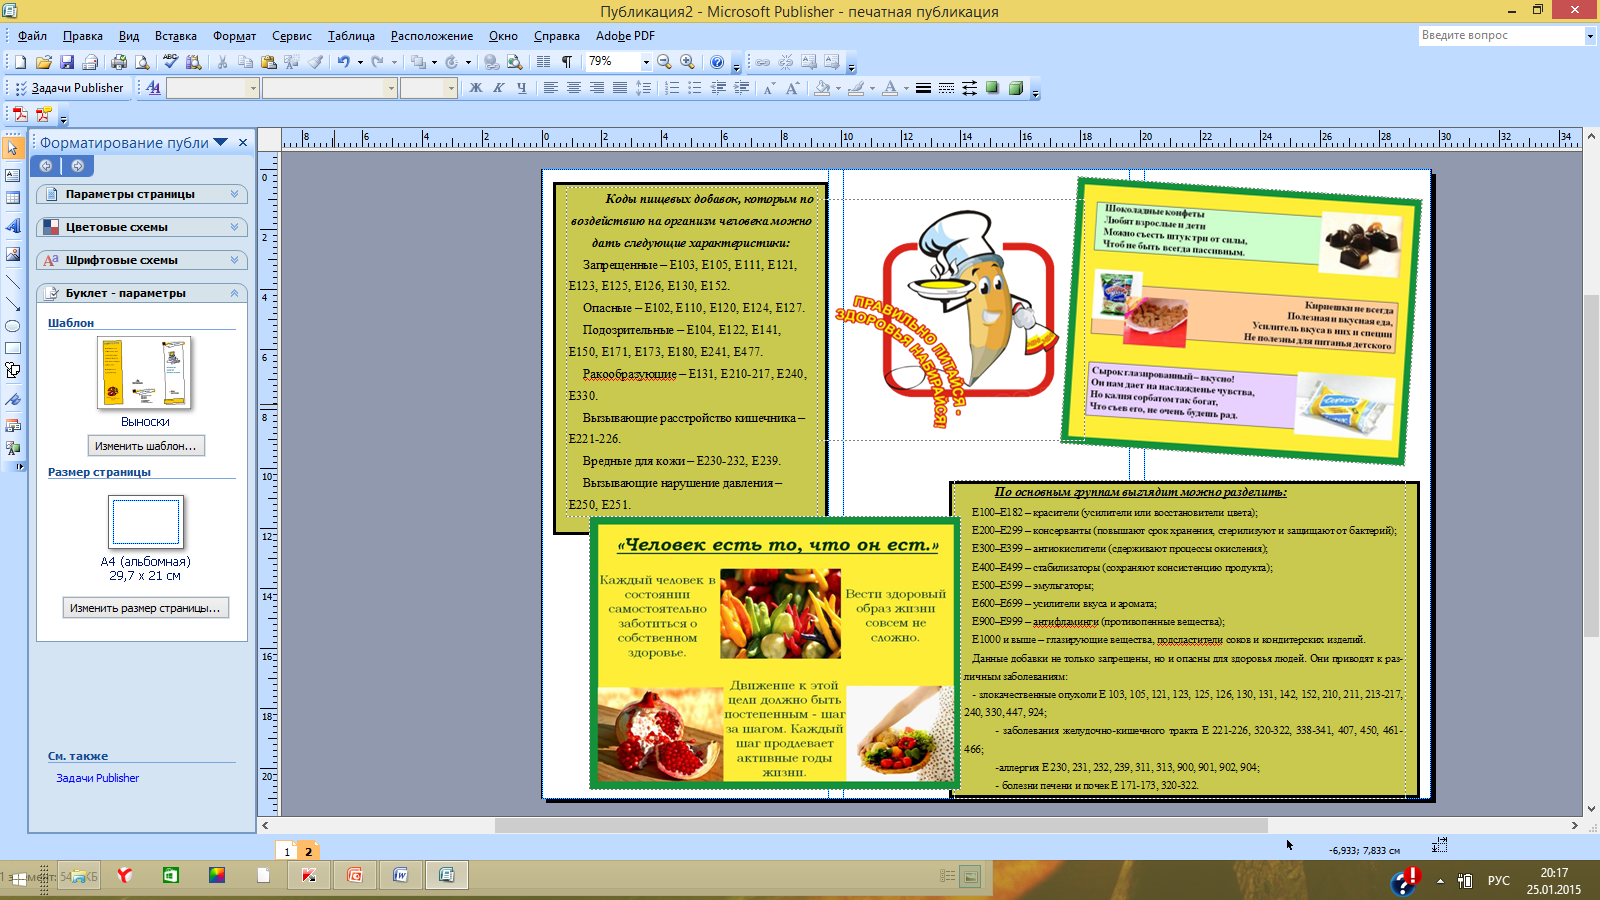
Task: Toggle bulleted list
Action: click(695, 88)
